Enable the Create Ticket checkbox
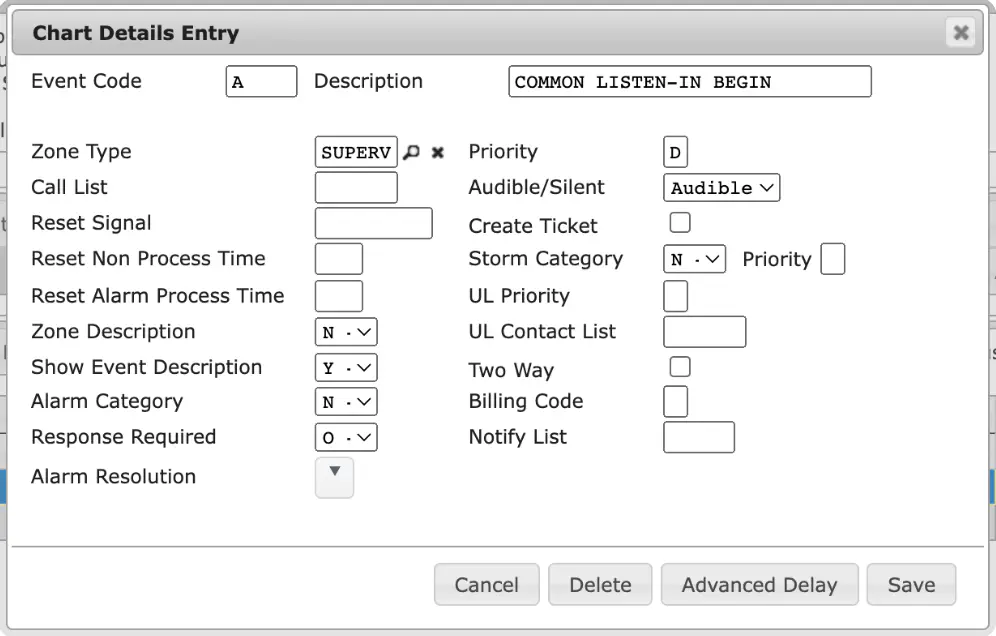 pos(680,223)
